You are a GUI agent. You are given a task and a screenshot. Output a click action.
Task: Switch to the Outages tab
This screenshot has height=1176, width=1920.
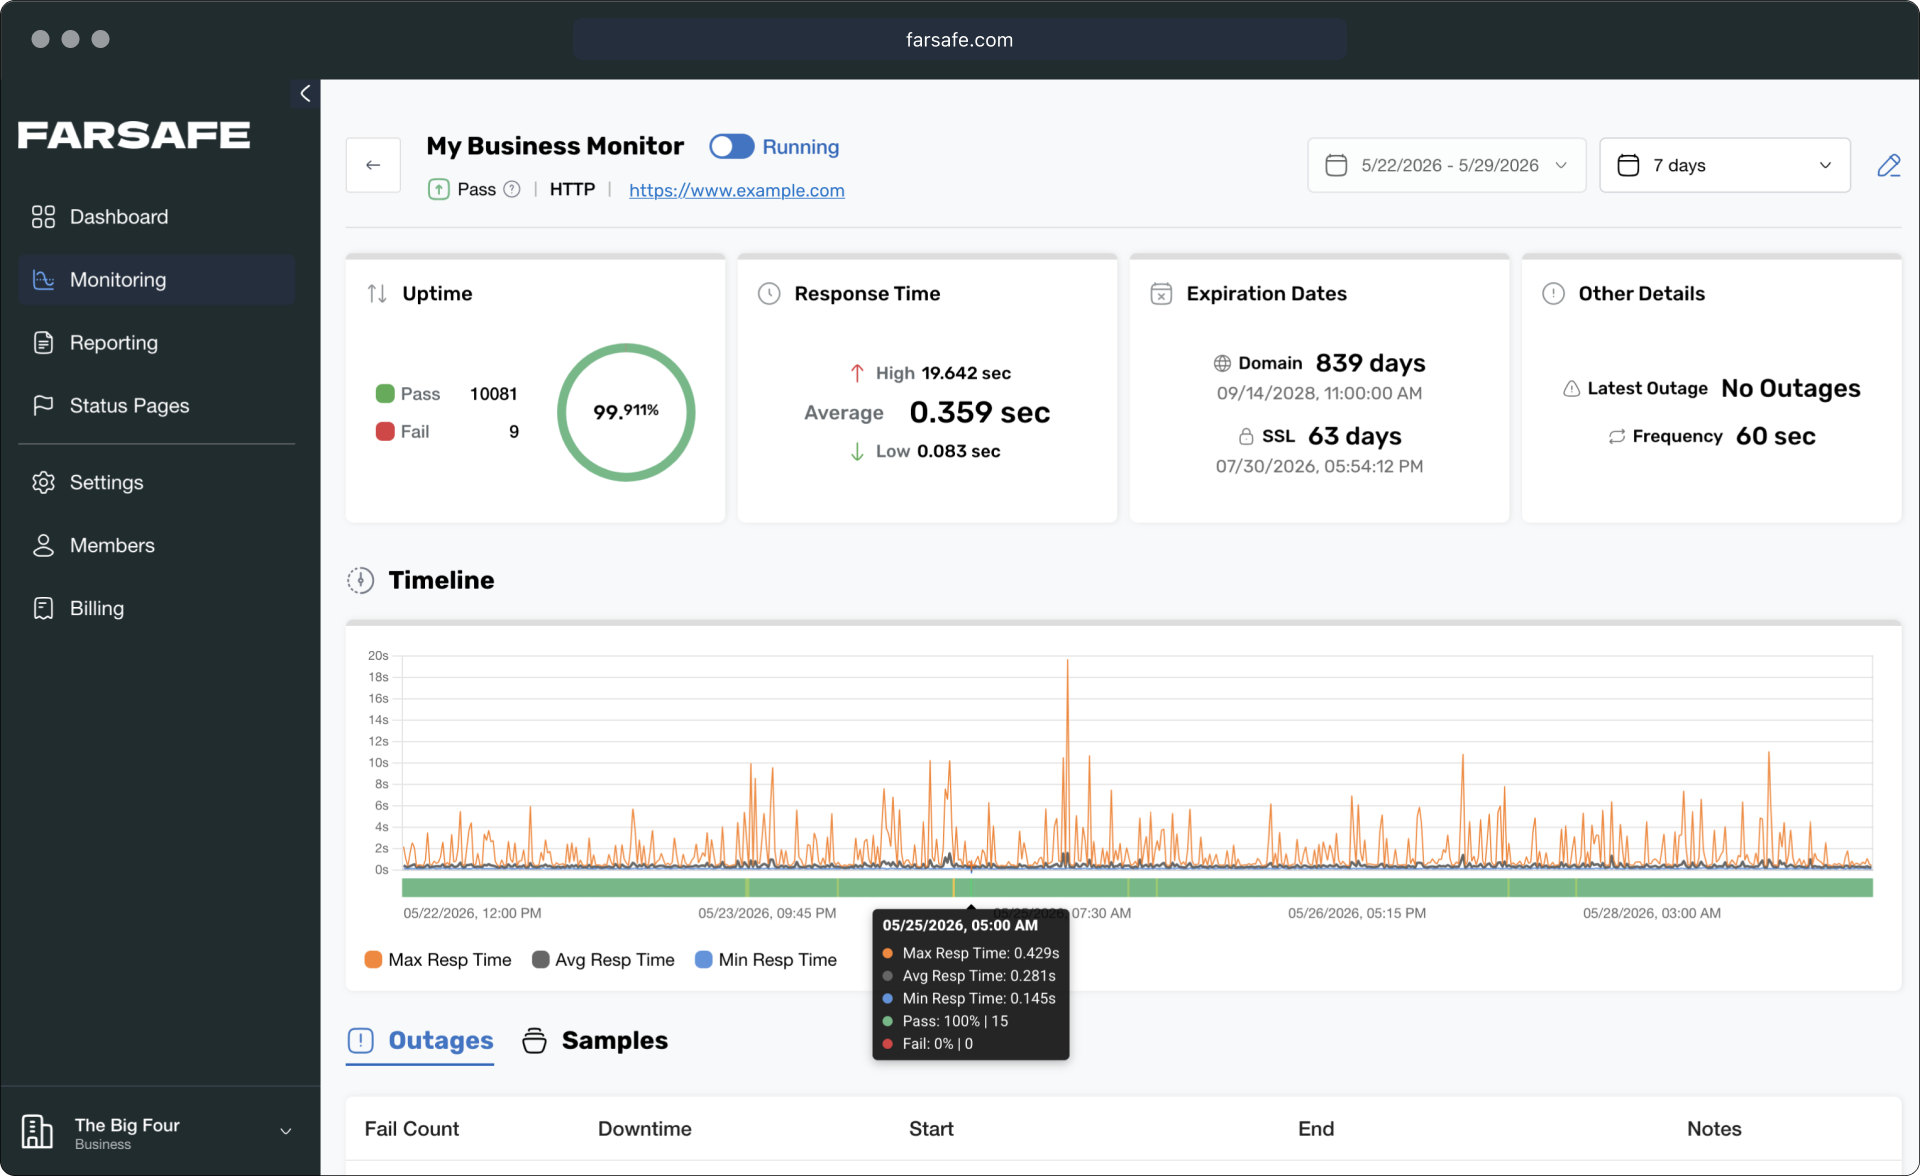pos(420,1041)
